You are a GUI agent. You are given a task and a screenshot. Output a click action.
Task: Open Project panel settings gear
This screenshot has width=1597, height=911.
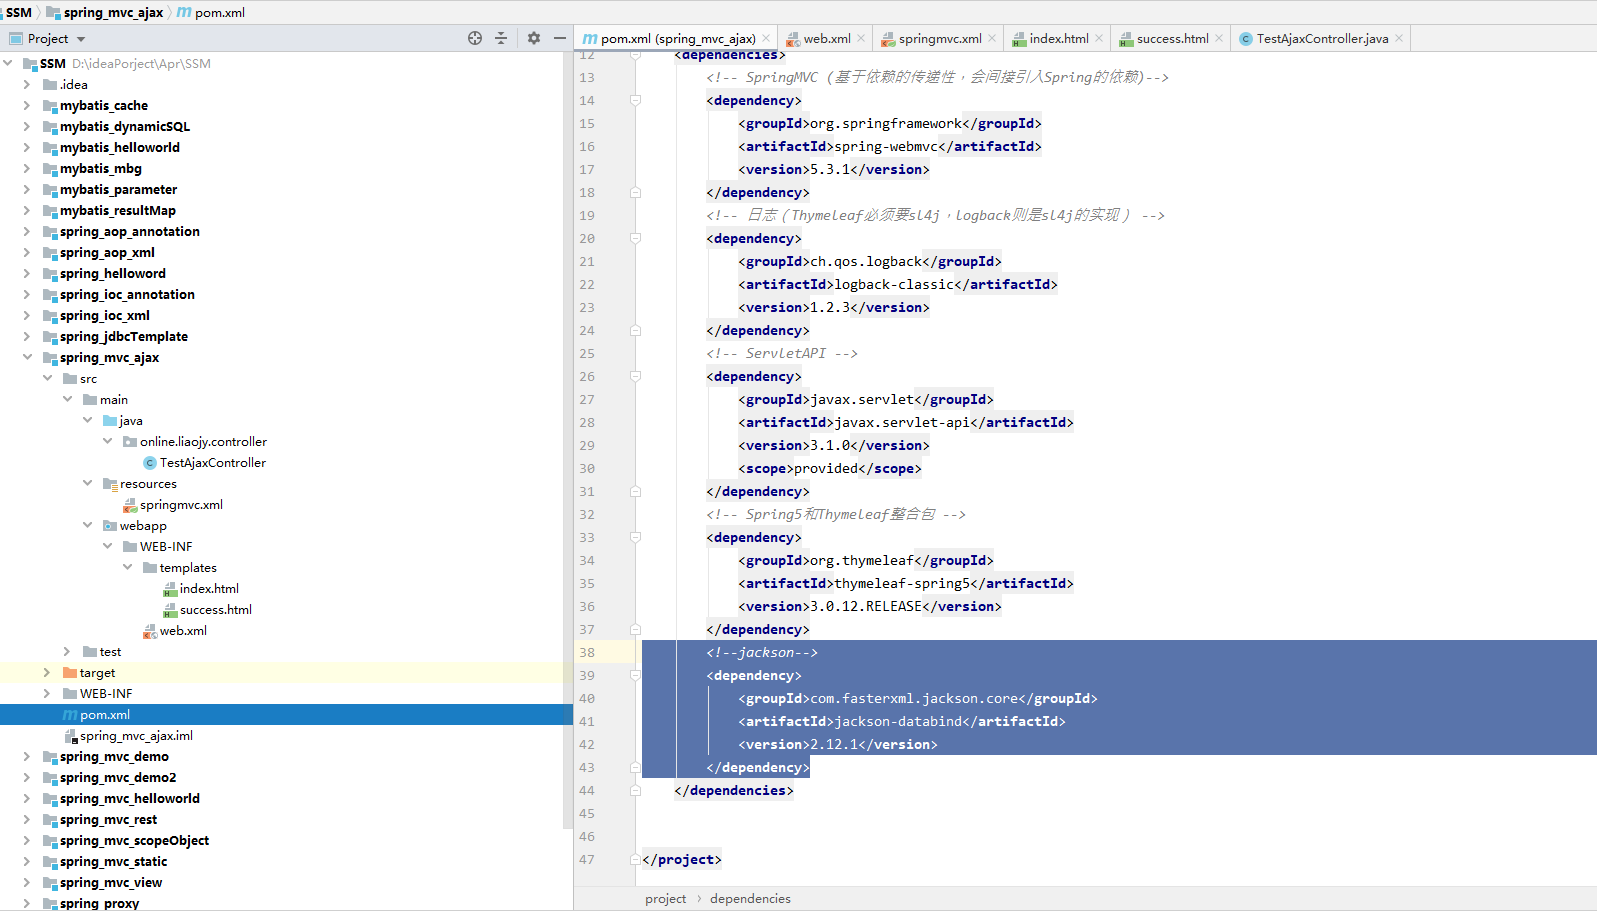point(534,38)
